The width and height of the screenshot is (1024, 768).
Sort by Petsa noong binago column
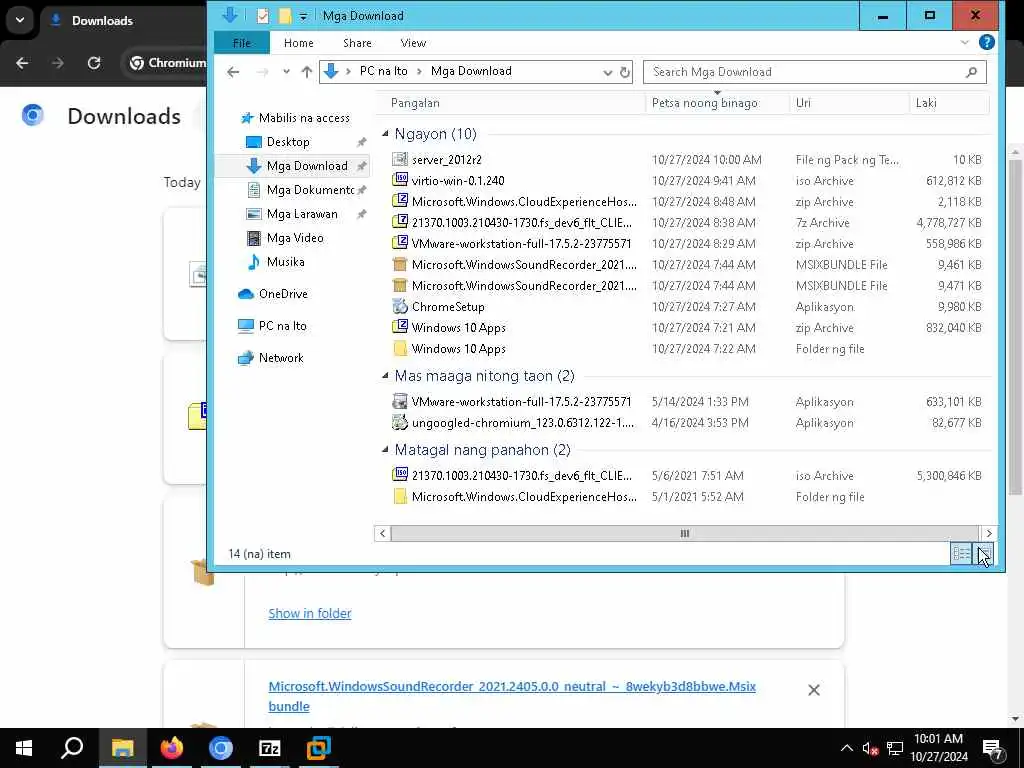718,103
